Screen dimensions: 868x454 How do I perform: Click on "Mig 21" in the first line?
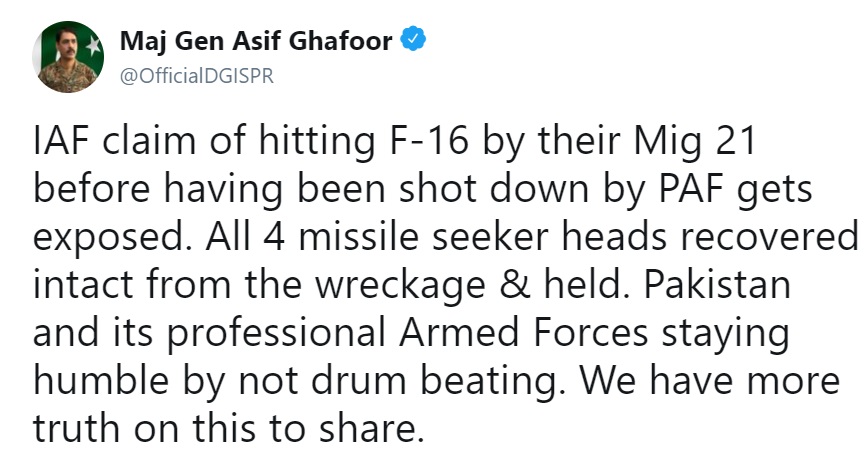coord(695,143)
